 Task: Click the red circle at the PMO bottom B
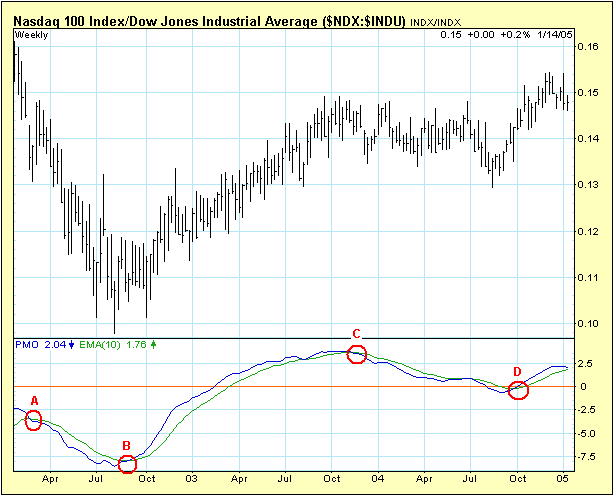(x=127, y=464)
